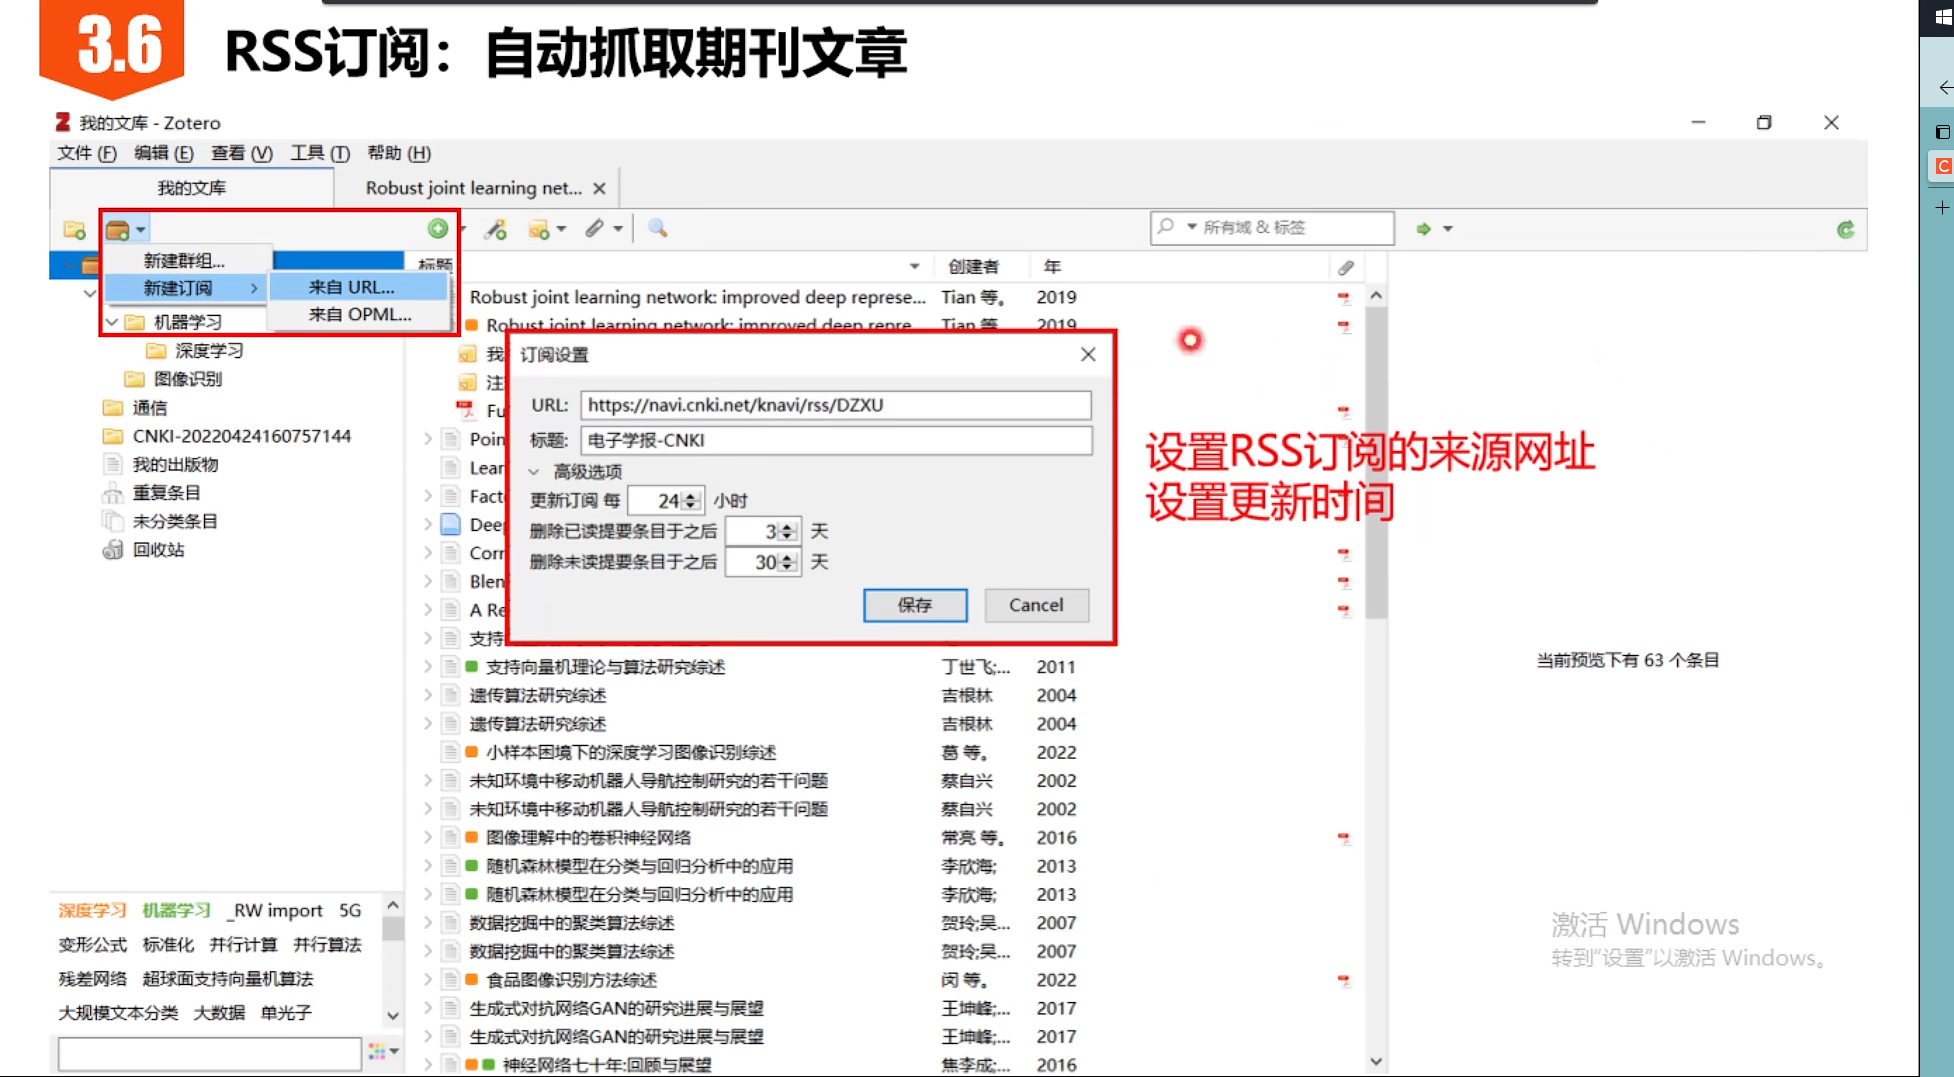
Task: Select 来自 URL from the subscription submenu
Action: tap(351, 286)
